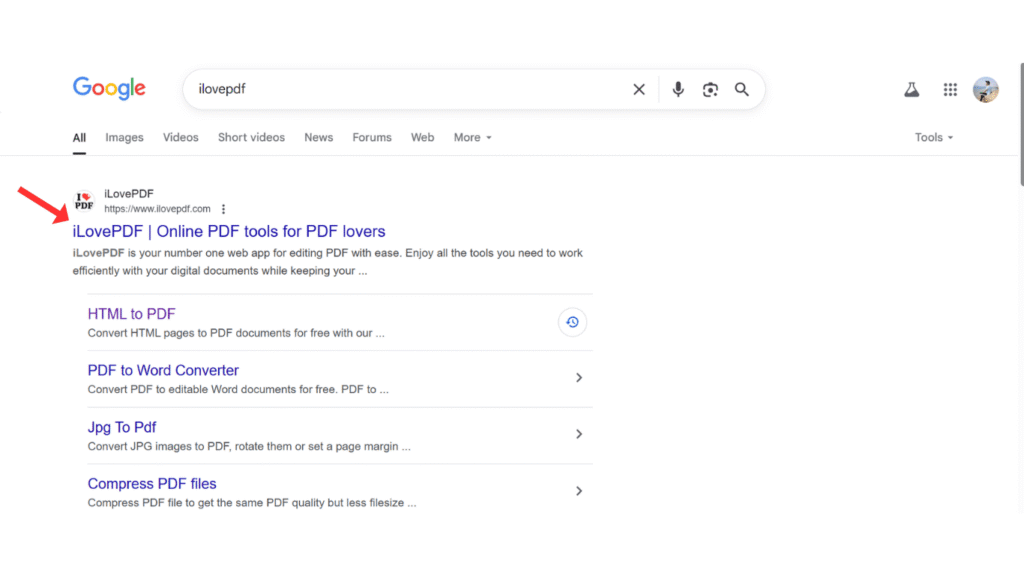Submit search with magnifying glass icon
Image resolution: width=1024 pixels, height=576 pixels.
click(x=741, y=89)
